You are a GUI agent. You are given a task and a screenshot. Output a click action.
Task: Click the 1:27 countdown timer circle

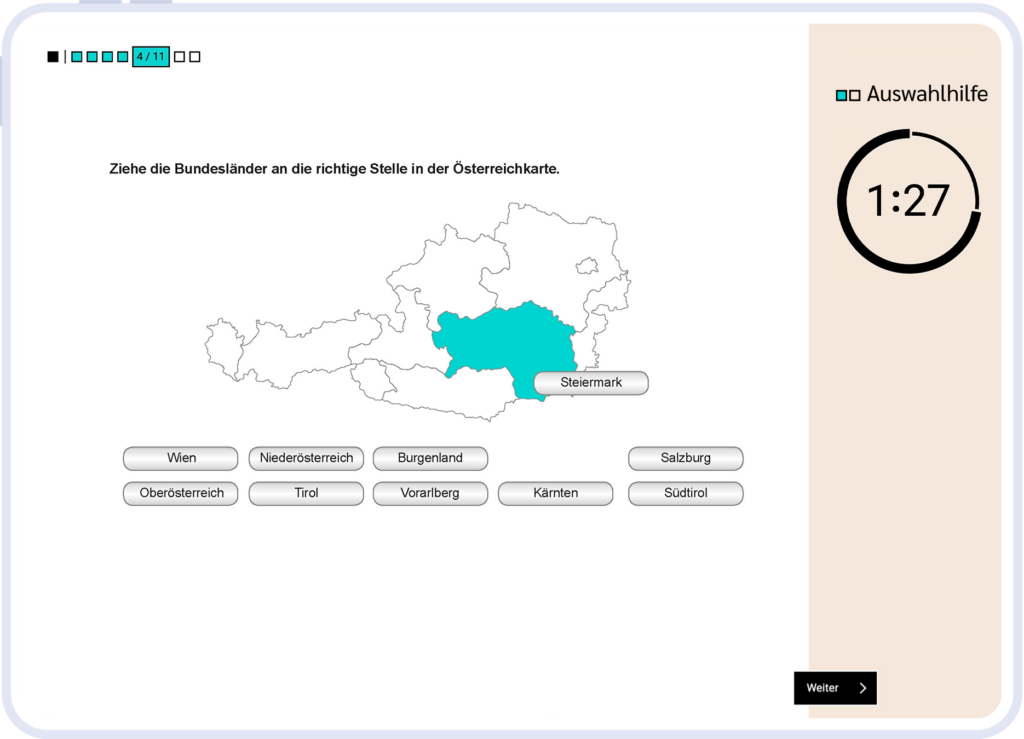(x=908, y=201)
